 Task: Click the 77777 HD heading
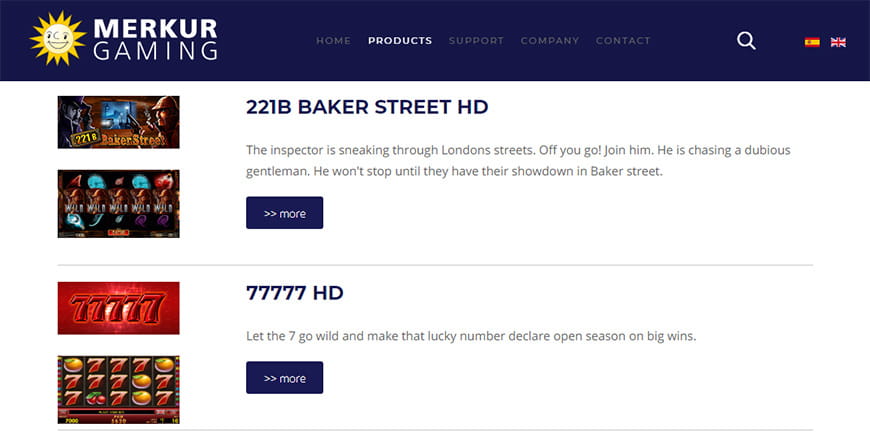[294, 293]
